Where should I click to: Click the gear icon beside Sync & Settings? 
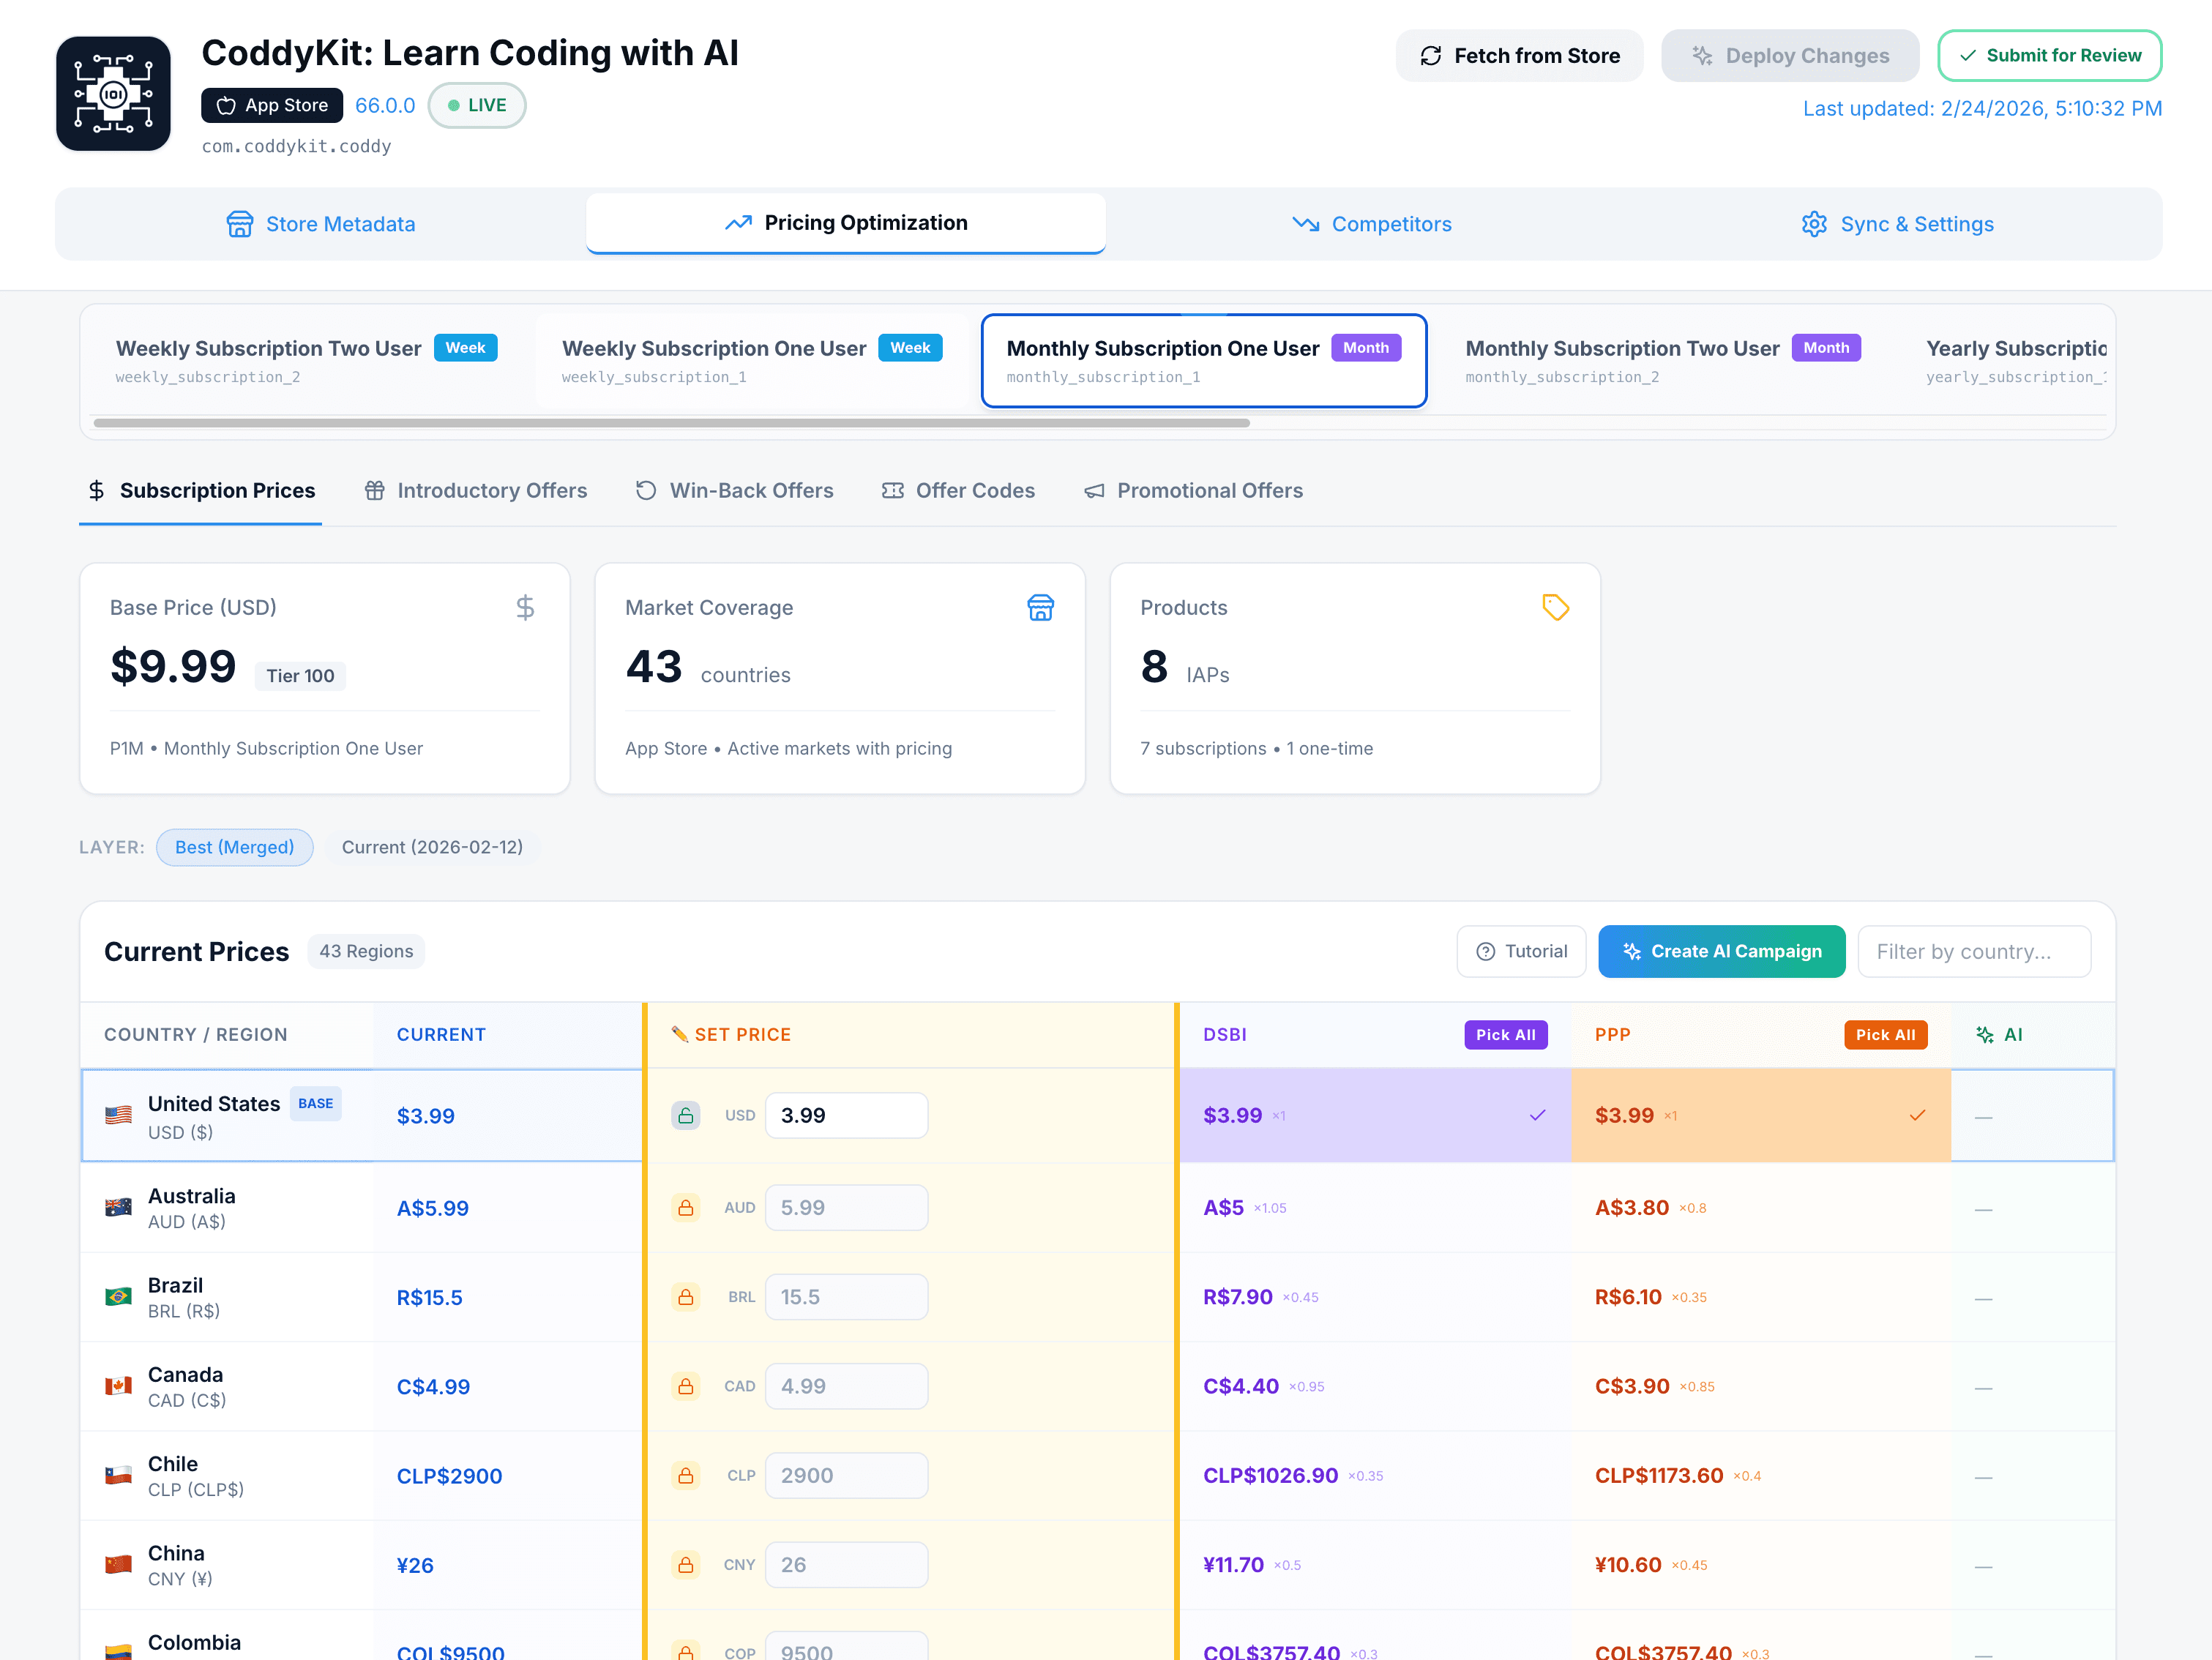(1815, 223)
